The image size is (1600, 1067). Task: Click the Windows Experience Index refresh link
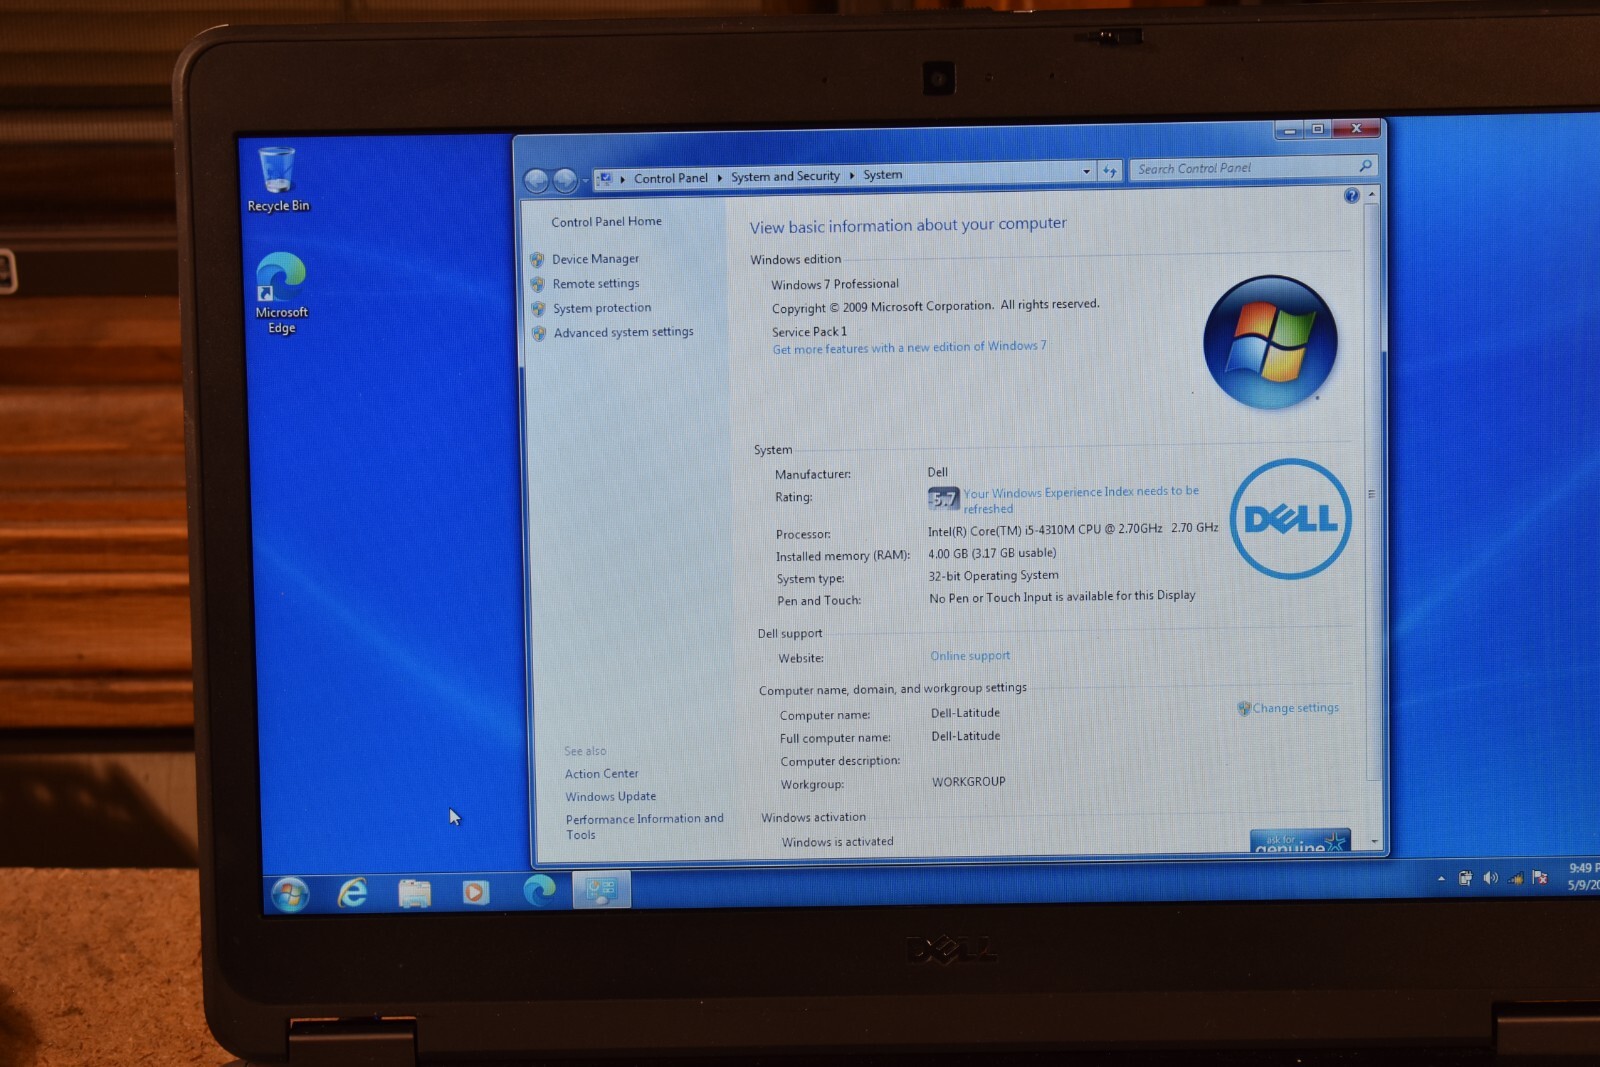pyautogui.click(x=1081, y=500)
